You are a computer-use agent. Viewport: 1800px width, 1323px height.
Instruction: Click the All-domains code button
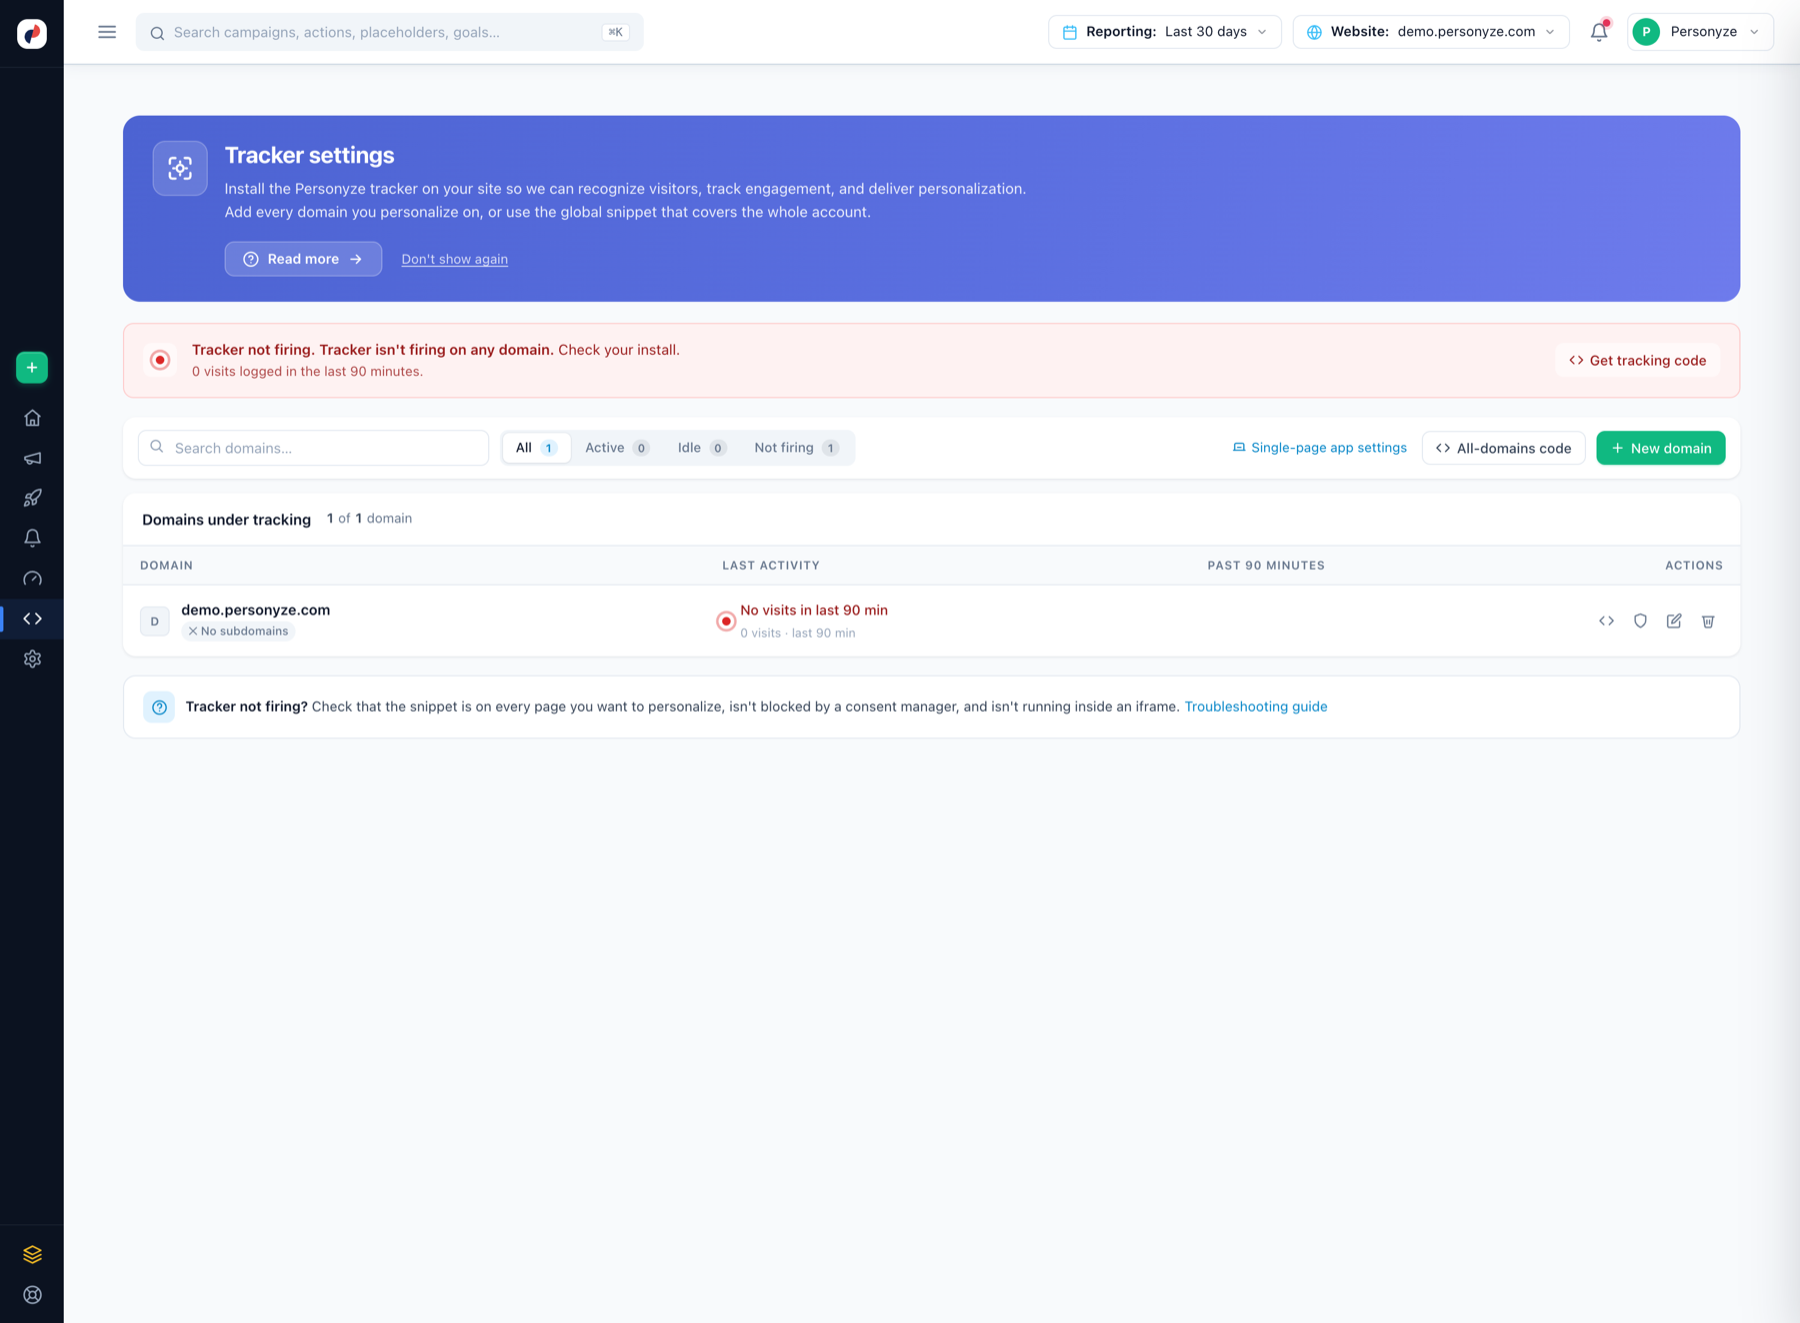[x=1503, y=448]
